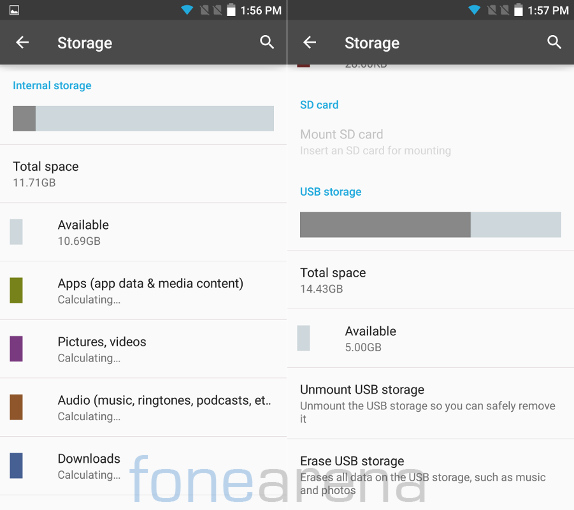Open the Audio (music, ringtones, podcasts) entry
This screenshot has height=510, width=574.
[x=143, y=407]
